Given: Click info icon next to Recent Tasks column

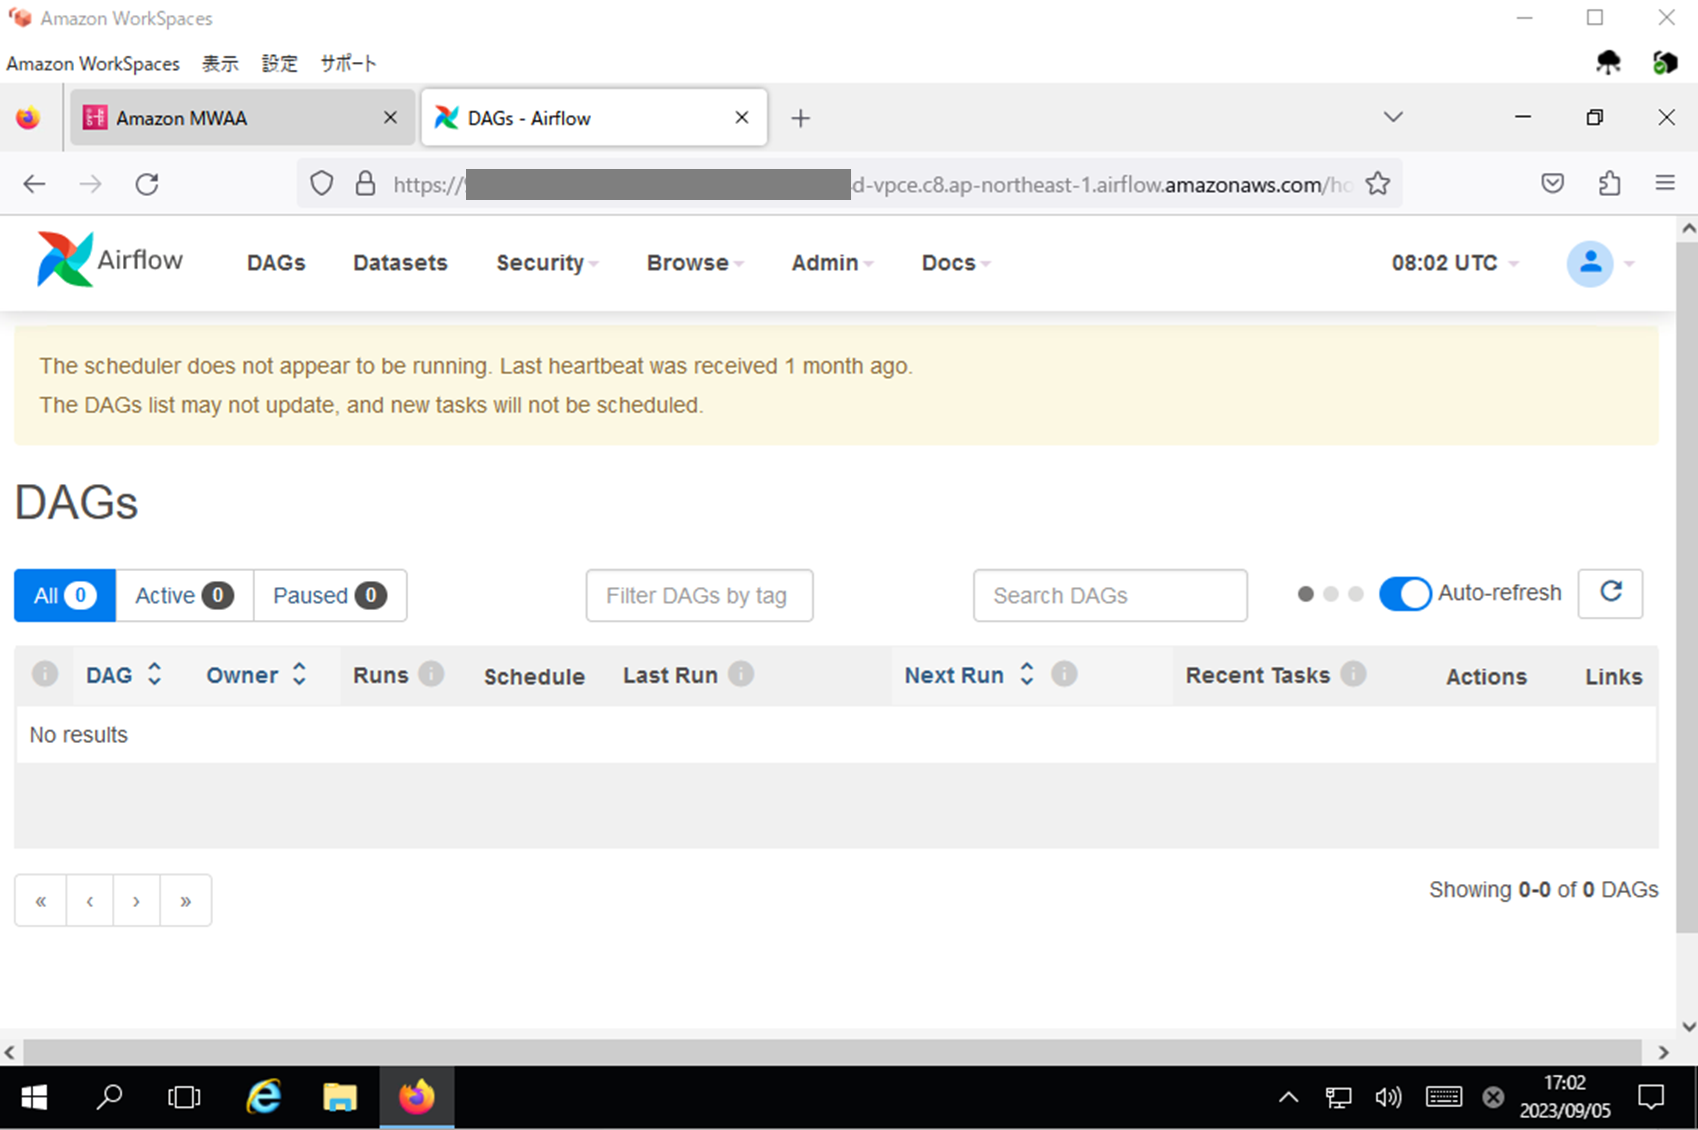Looking at the screenshot, I should 1353,674.
